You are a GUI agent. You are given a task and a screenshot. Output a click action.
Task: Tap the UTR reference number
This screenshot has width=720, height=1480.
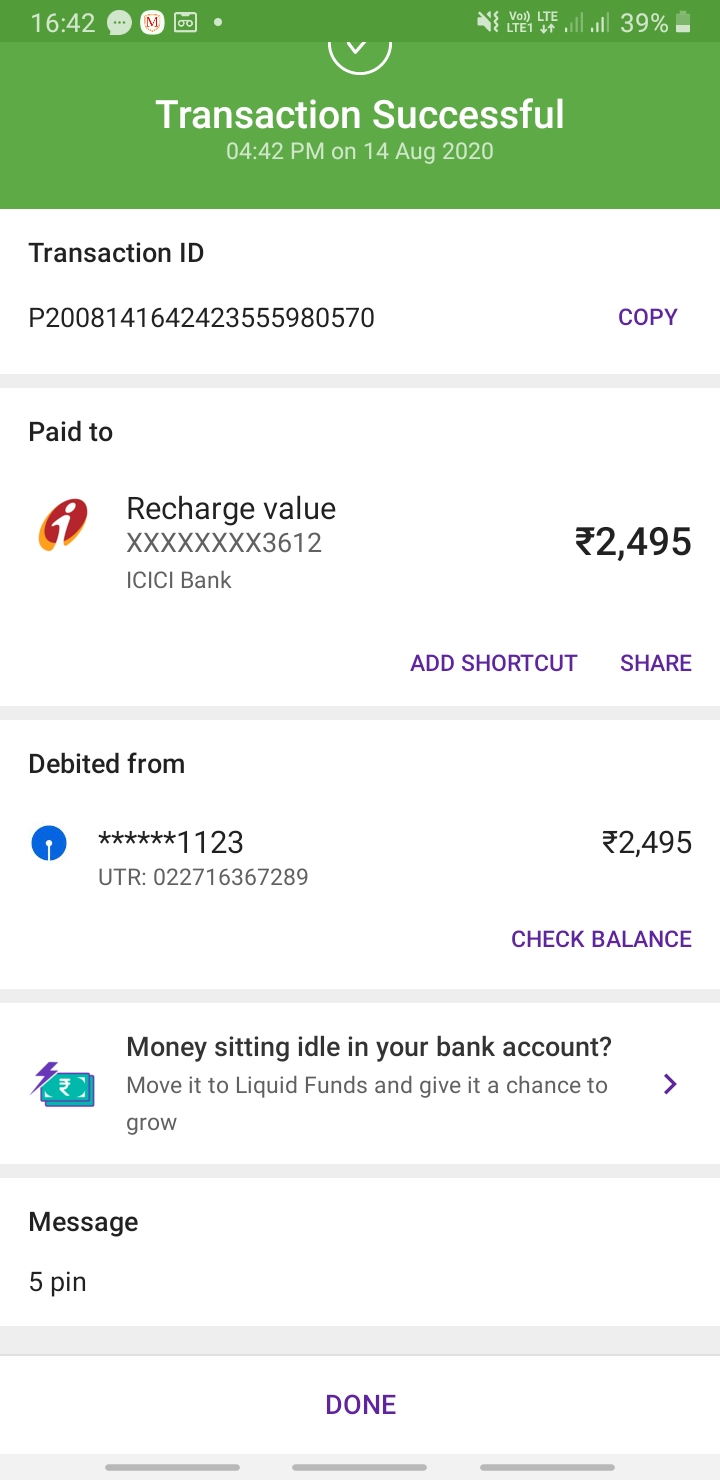203,878
